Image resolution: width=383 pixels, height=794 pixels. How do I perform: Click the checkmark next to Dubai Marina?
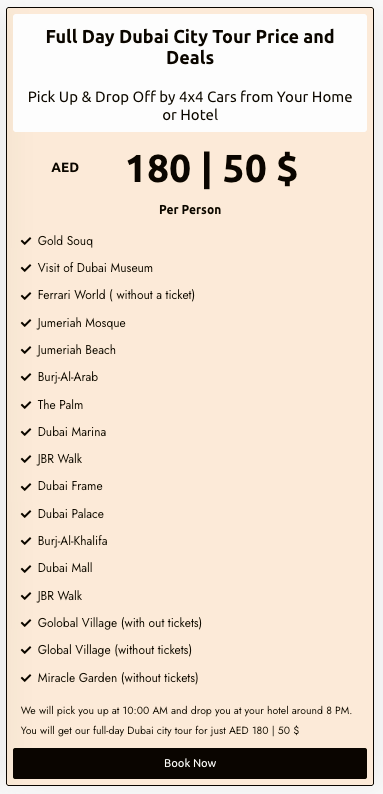pyautogui.click(x=26, y=432)
